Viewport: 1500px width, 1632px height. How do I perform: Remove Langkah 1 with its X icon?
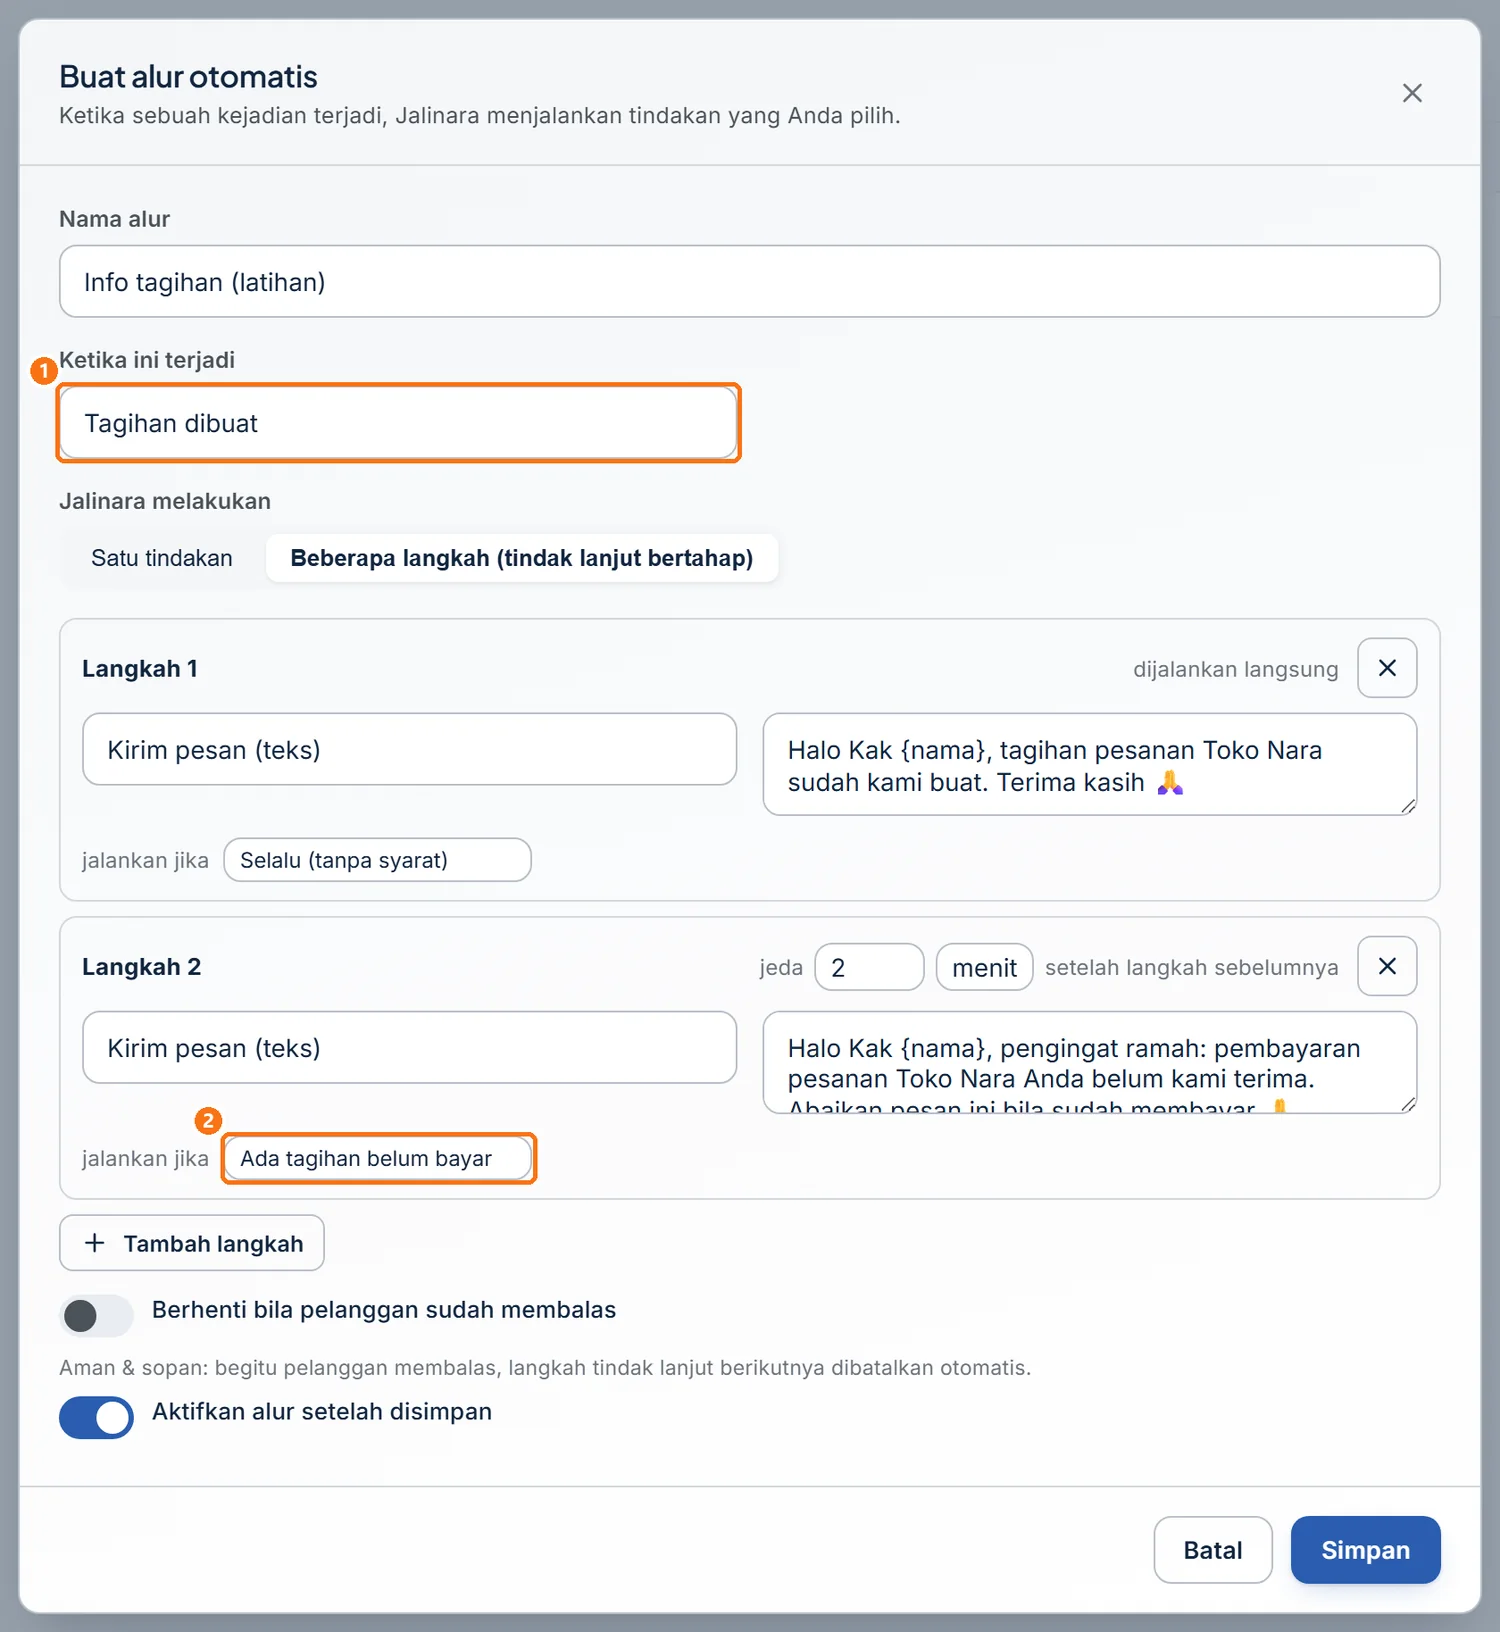[x=1387, y=668]
